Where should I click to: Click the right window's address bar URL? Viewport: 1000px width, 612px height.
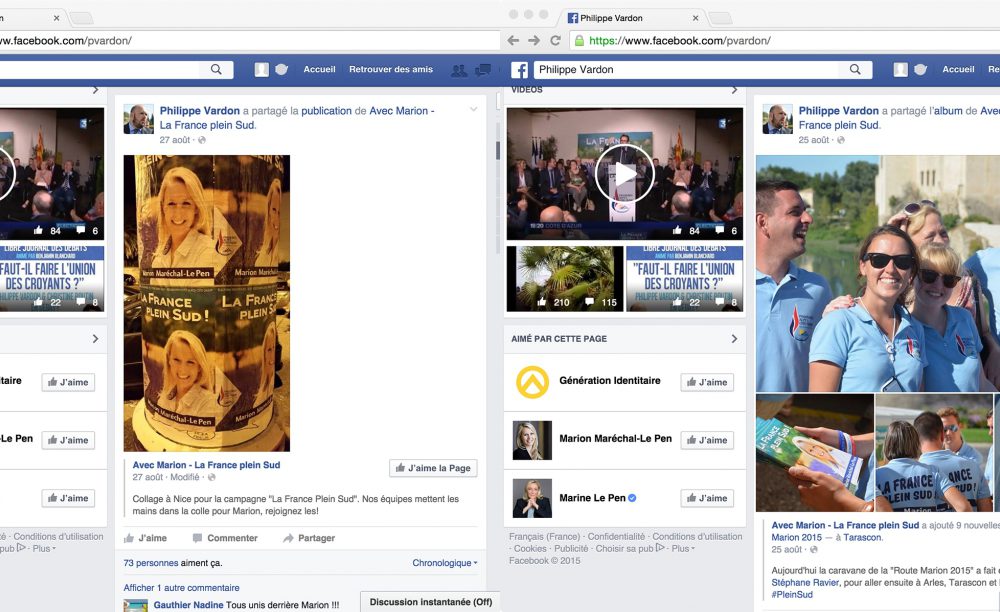tap(680, 41)
